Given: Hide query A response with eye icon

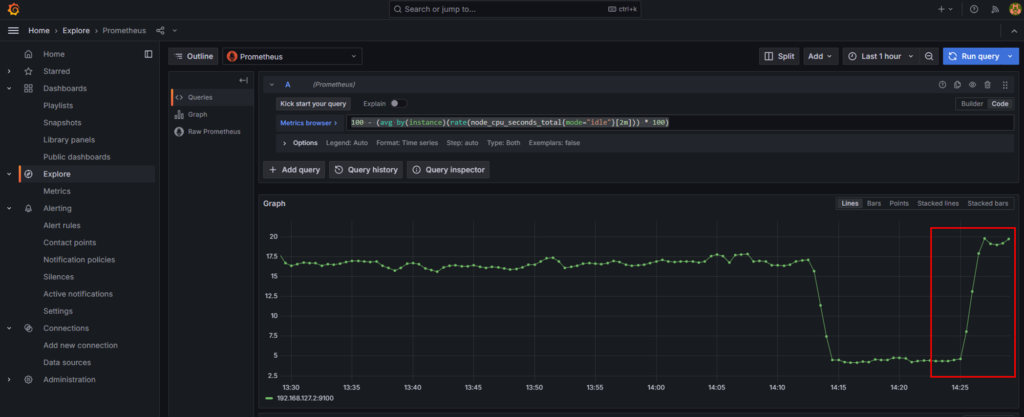Looking at the screenshot, I should [972, 85].
